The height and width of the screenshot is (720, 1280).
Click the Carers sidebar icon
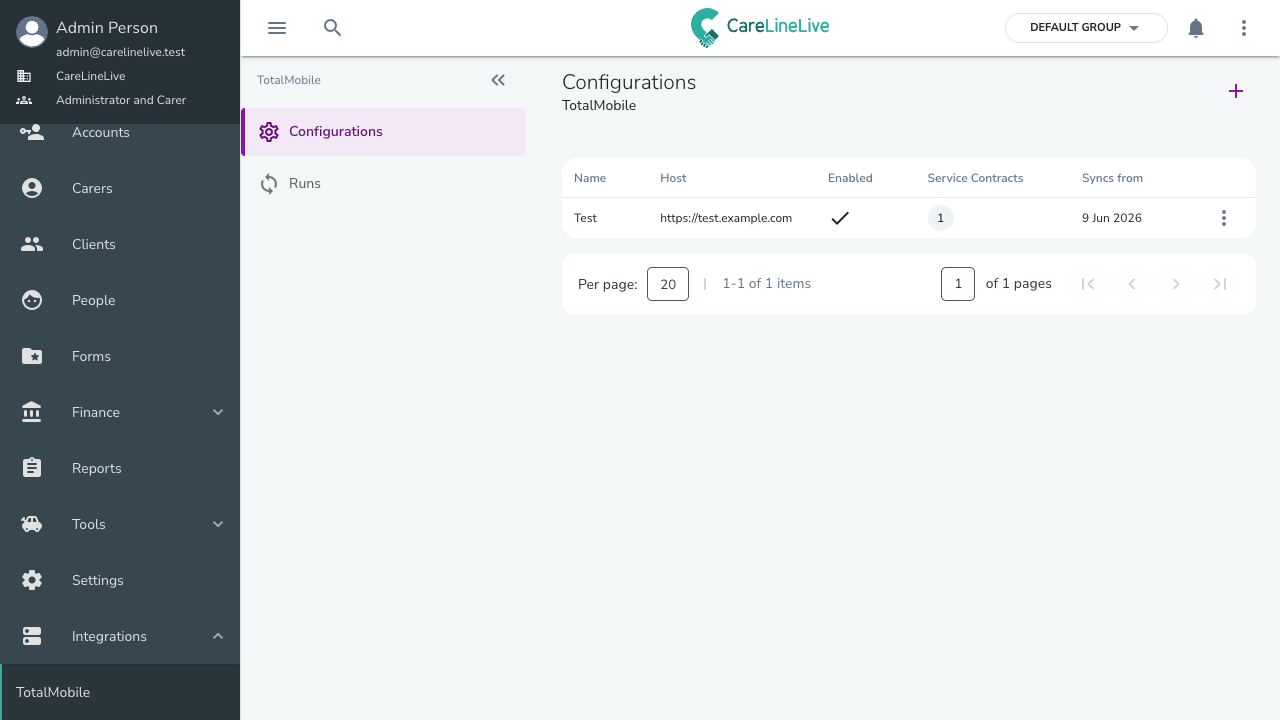[x=32, y=188]
